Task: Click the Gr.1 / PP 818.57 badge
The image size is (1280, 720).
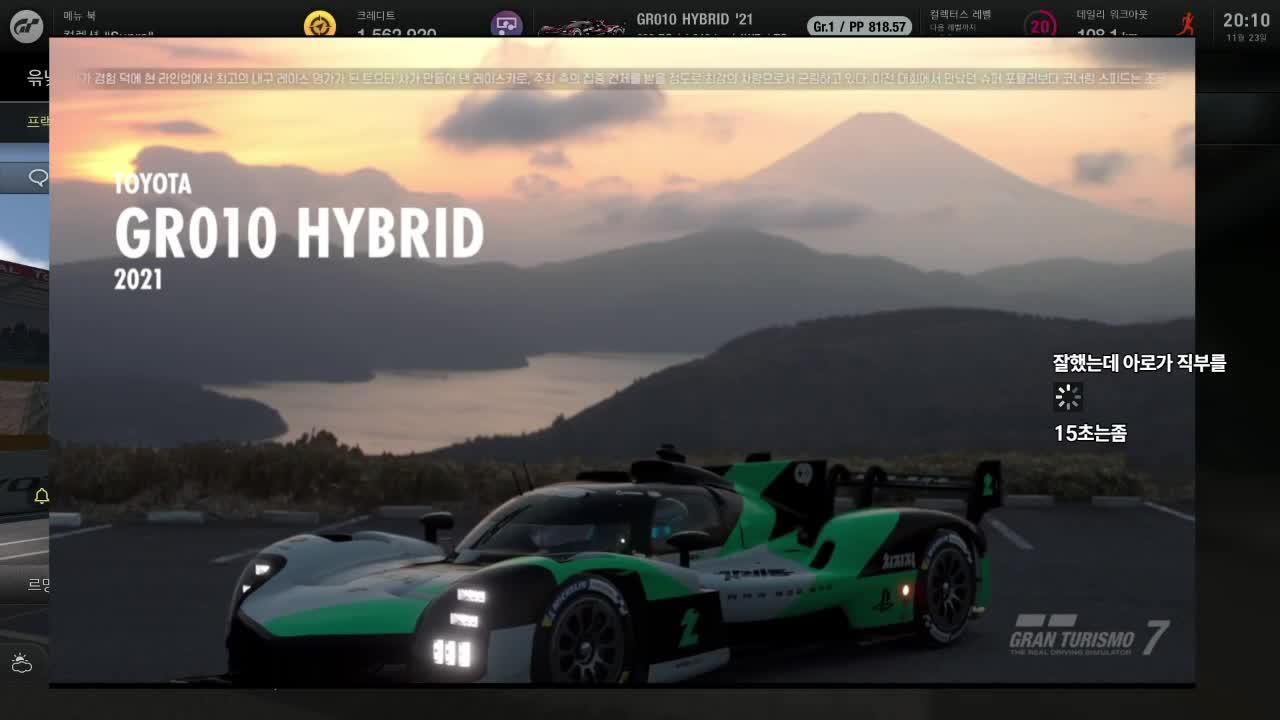Action: [x=859, y=26]
